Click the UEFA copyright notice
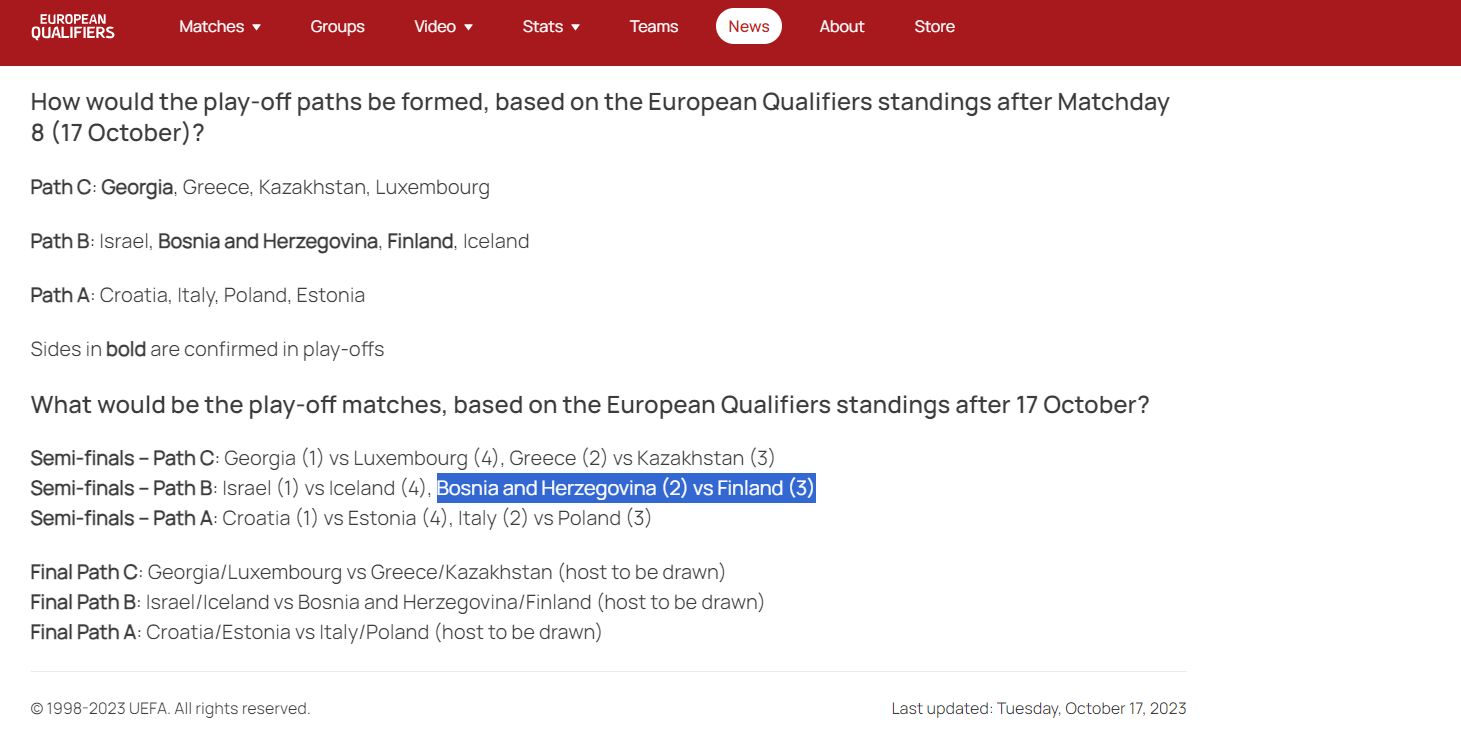1461x730 pixels. [x=170, y=708]
